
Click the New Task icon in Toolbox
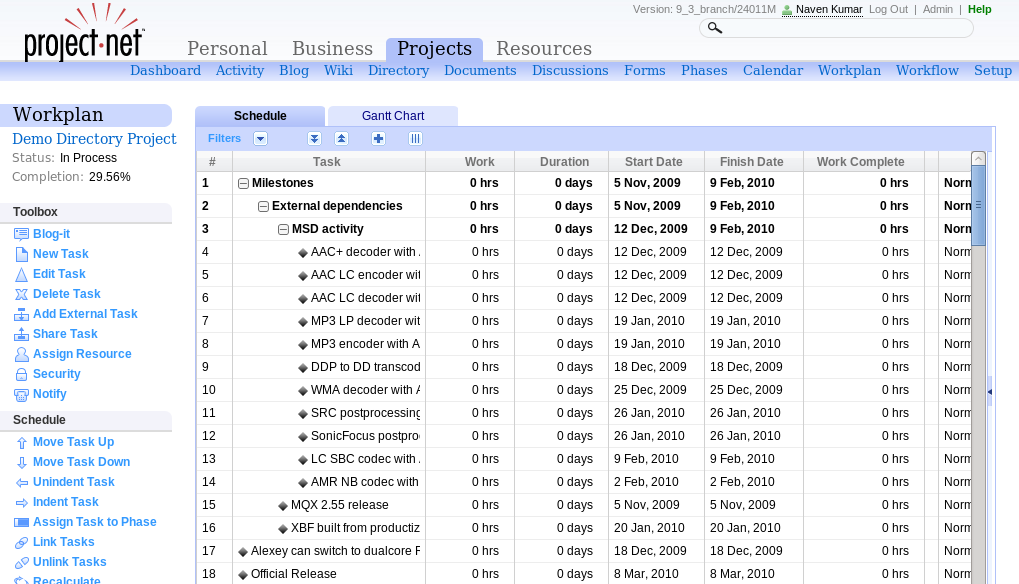coord(21,254)
